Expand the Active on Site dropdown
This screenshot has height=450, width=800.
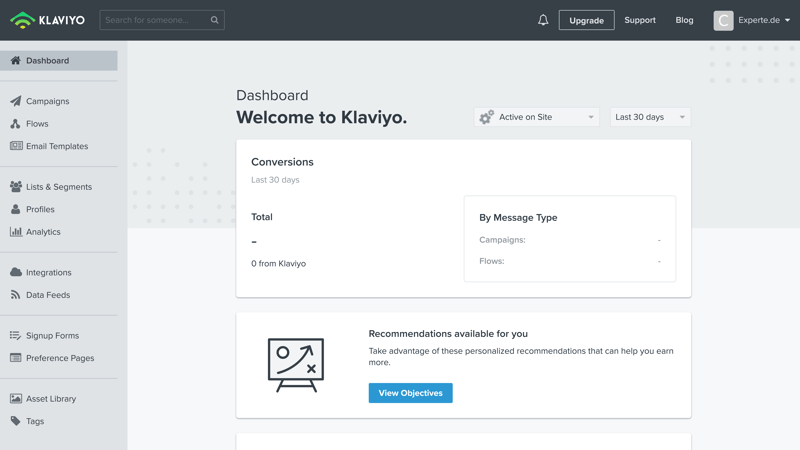(x=536, y=117)
